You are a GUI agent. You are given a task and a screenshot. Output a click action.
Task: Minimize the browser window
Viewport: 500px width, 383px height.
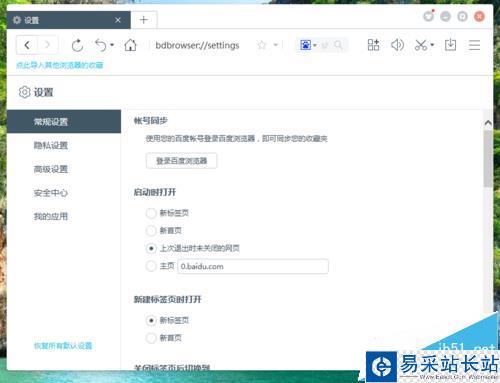[446, 16]
